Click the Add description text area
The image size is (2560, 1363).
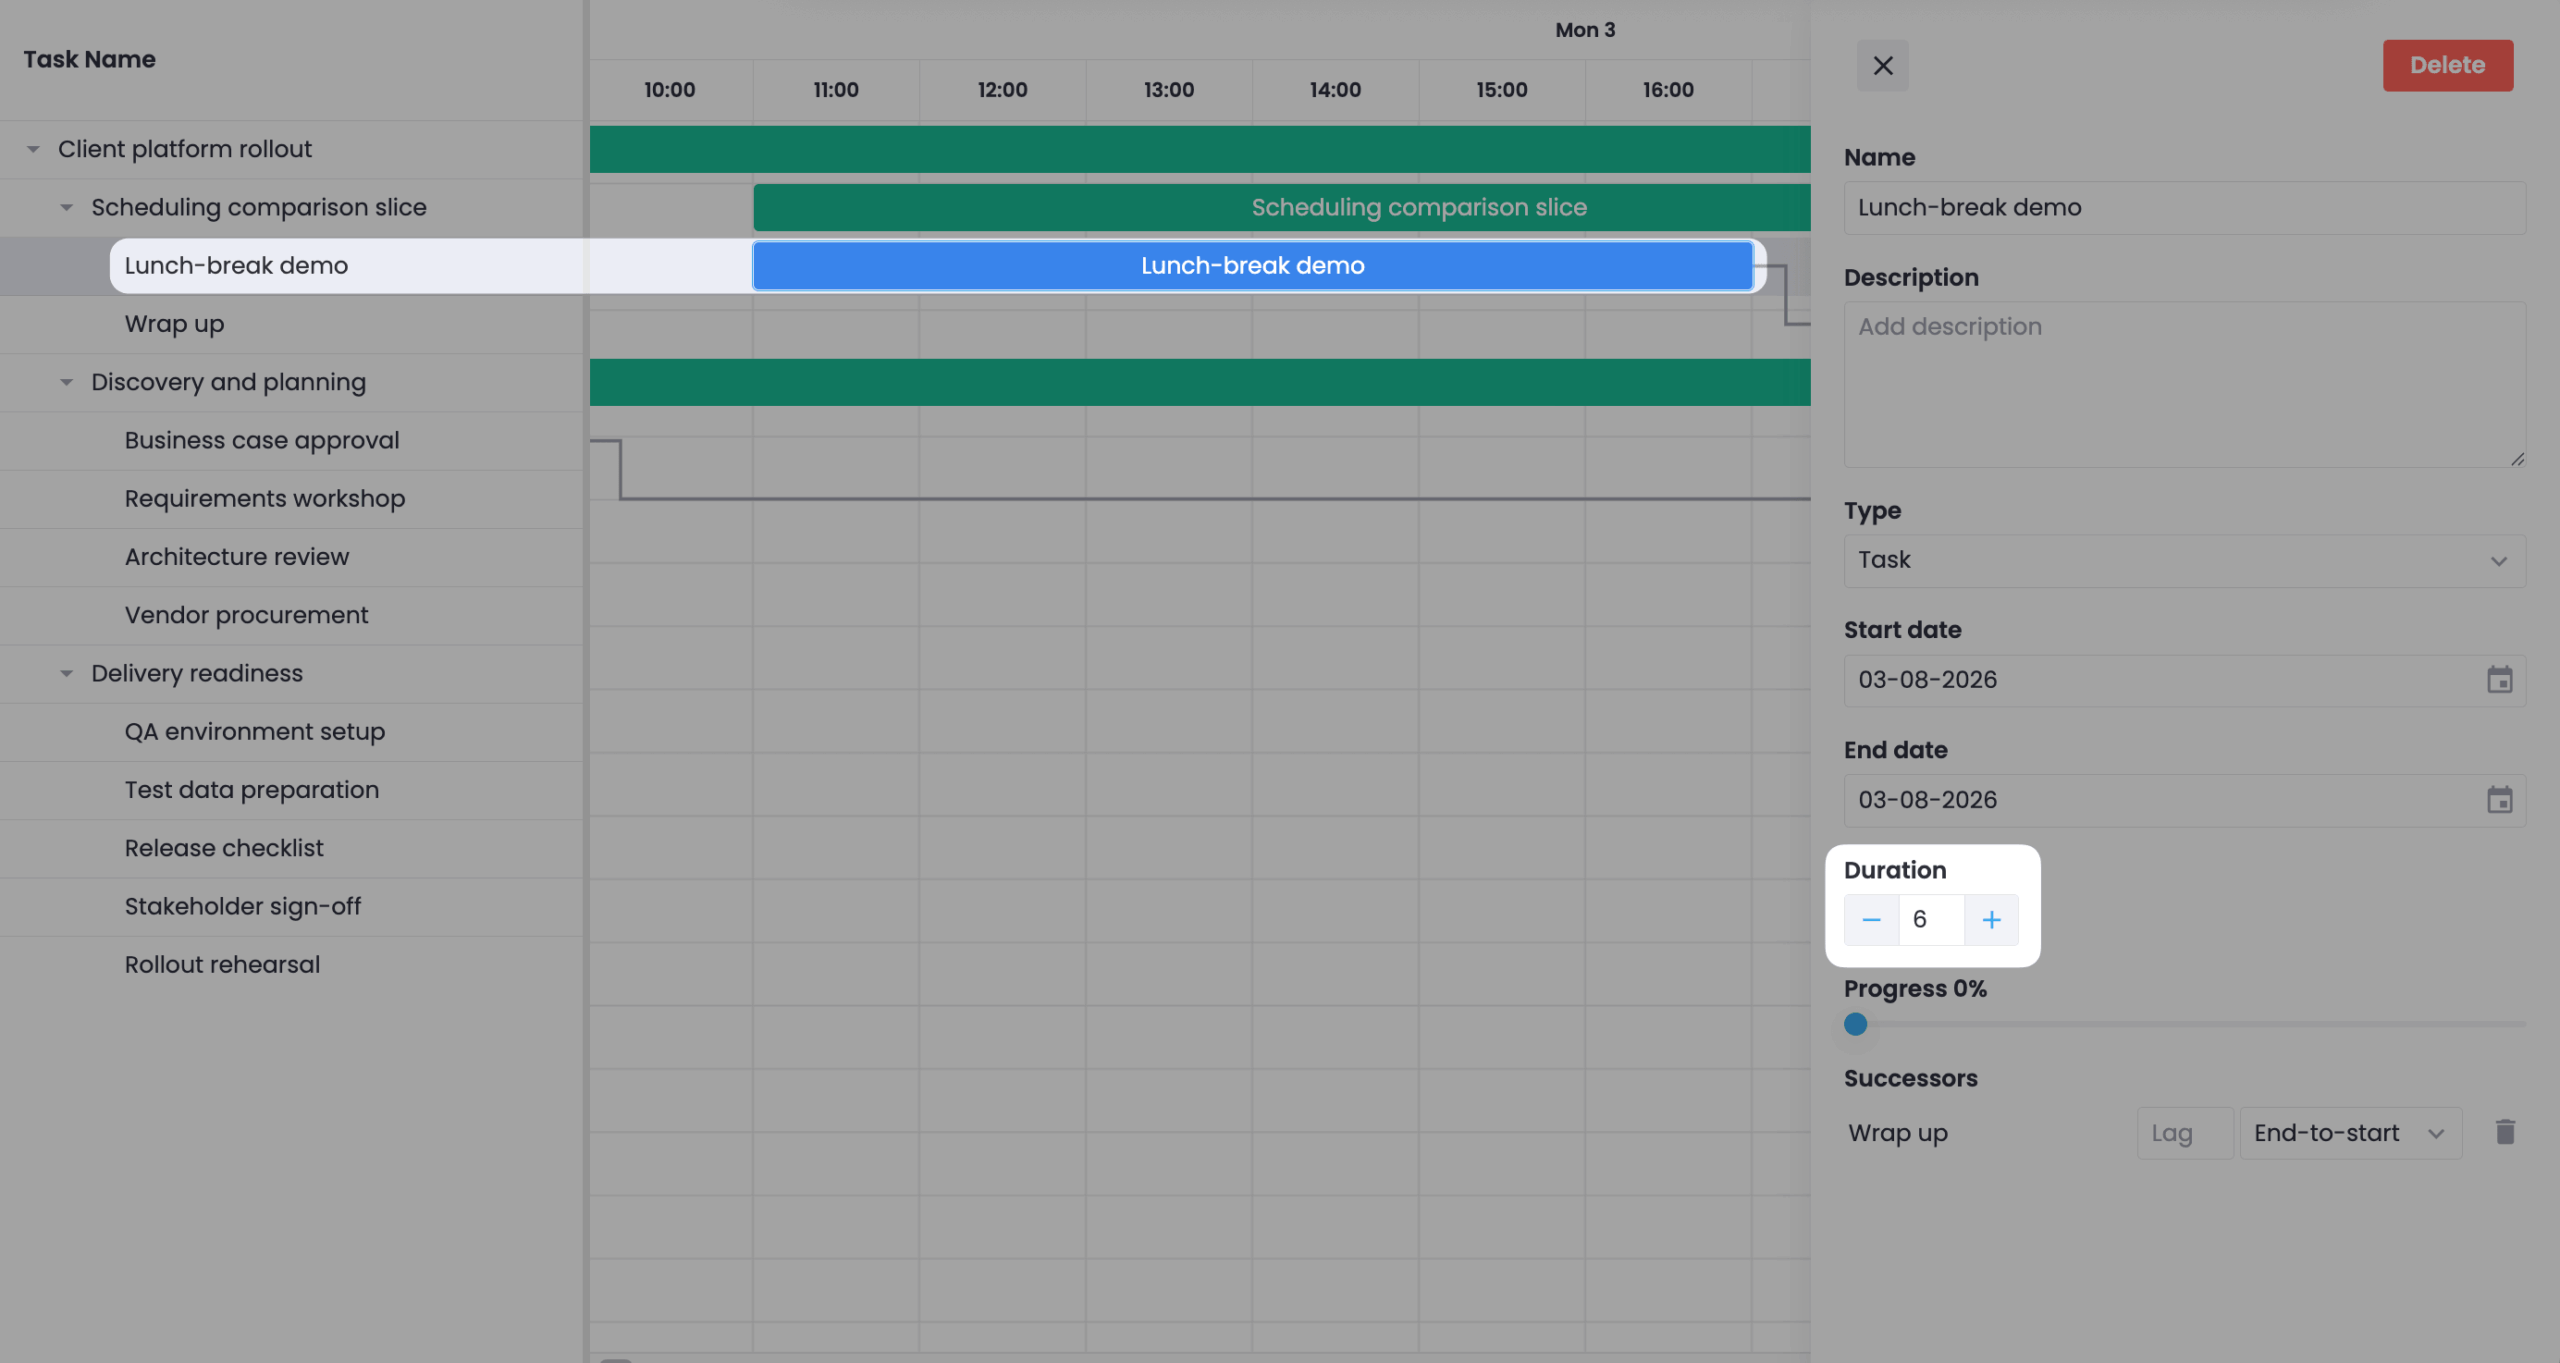tap(2184, 384)
